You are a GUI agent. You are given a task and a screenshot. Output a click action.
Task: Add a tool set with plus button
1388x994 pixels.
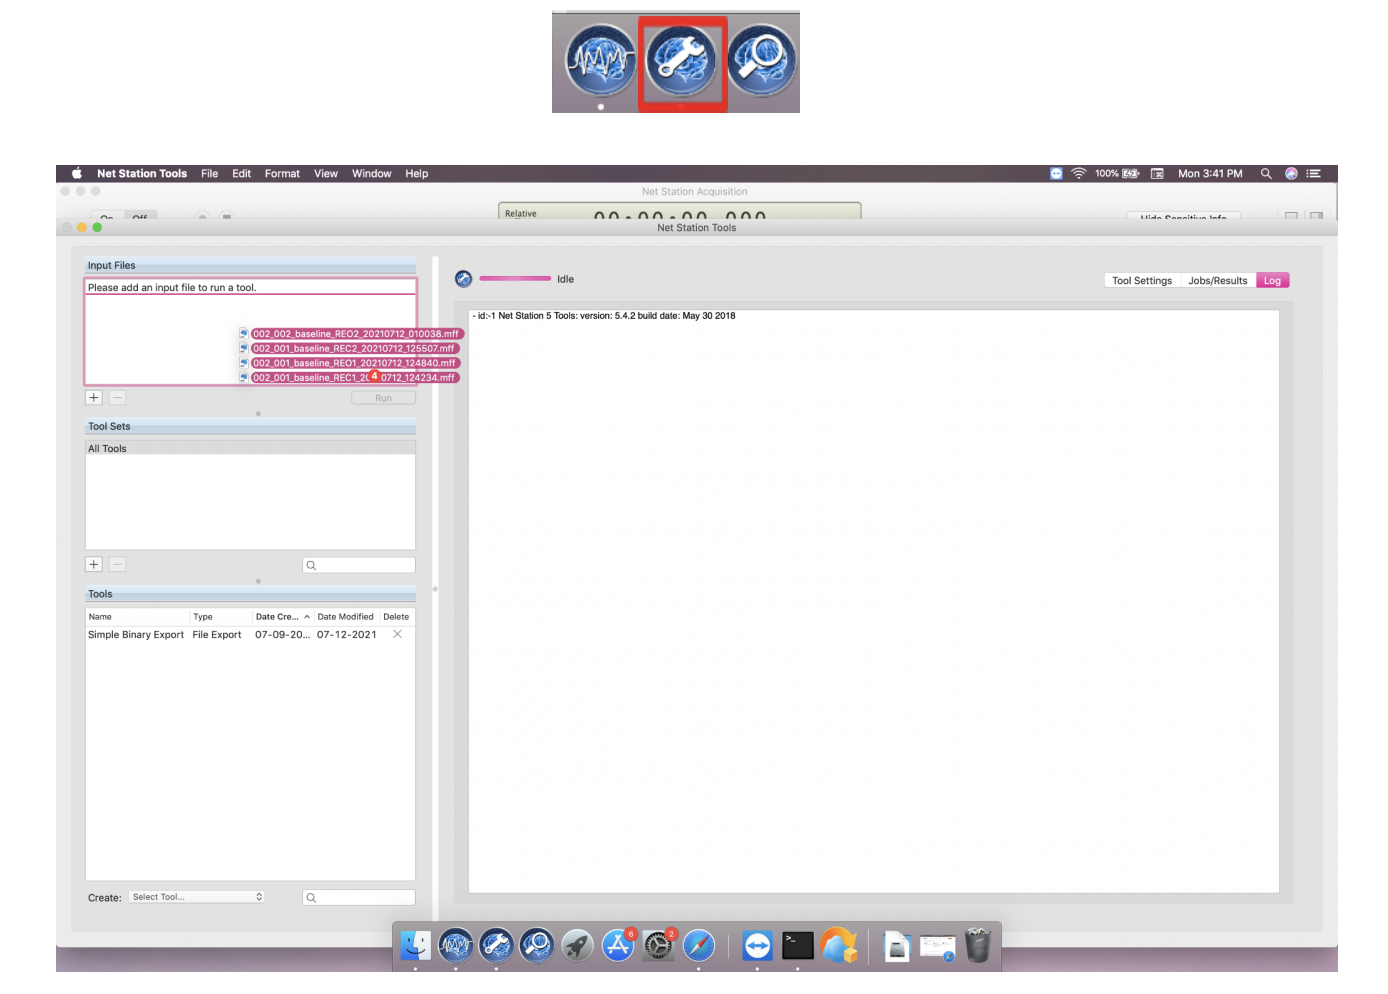[x=94, y=564]
